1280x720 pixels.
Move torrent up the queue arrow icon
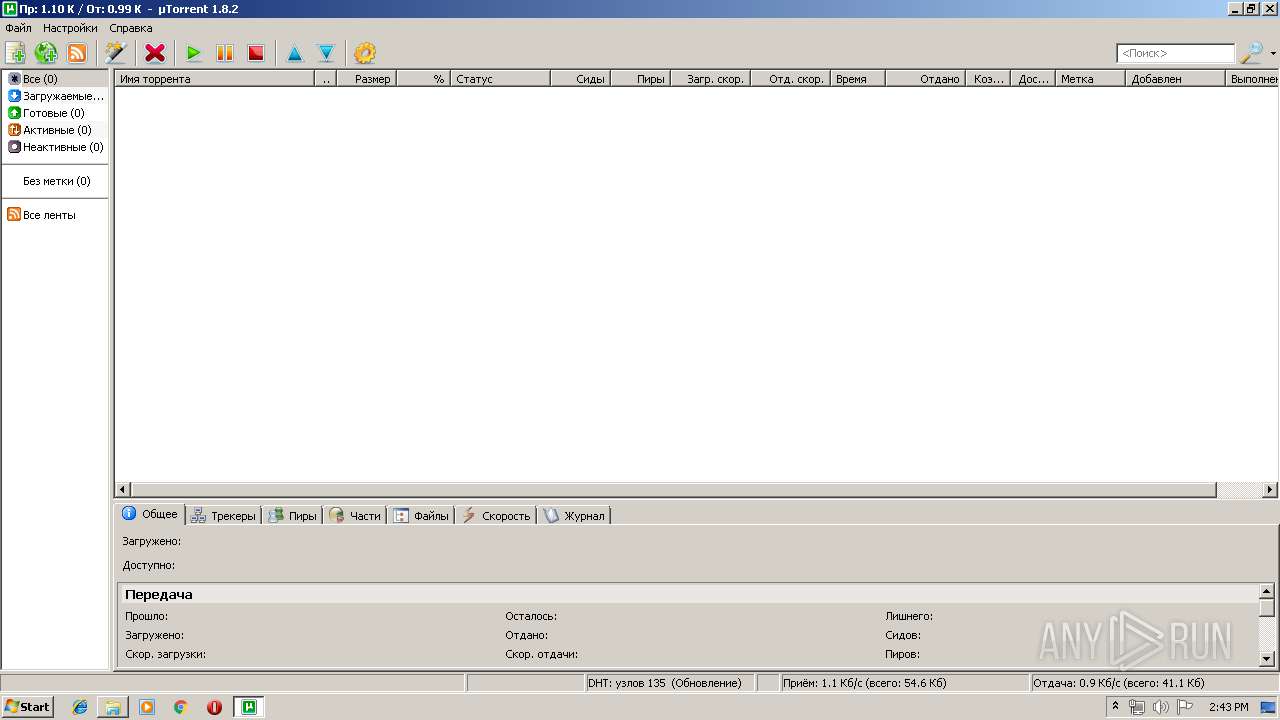pos(295,53)
